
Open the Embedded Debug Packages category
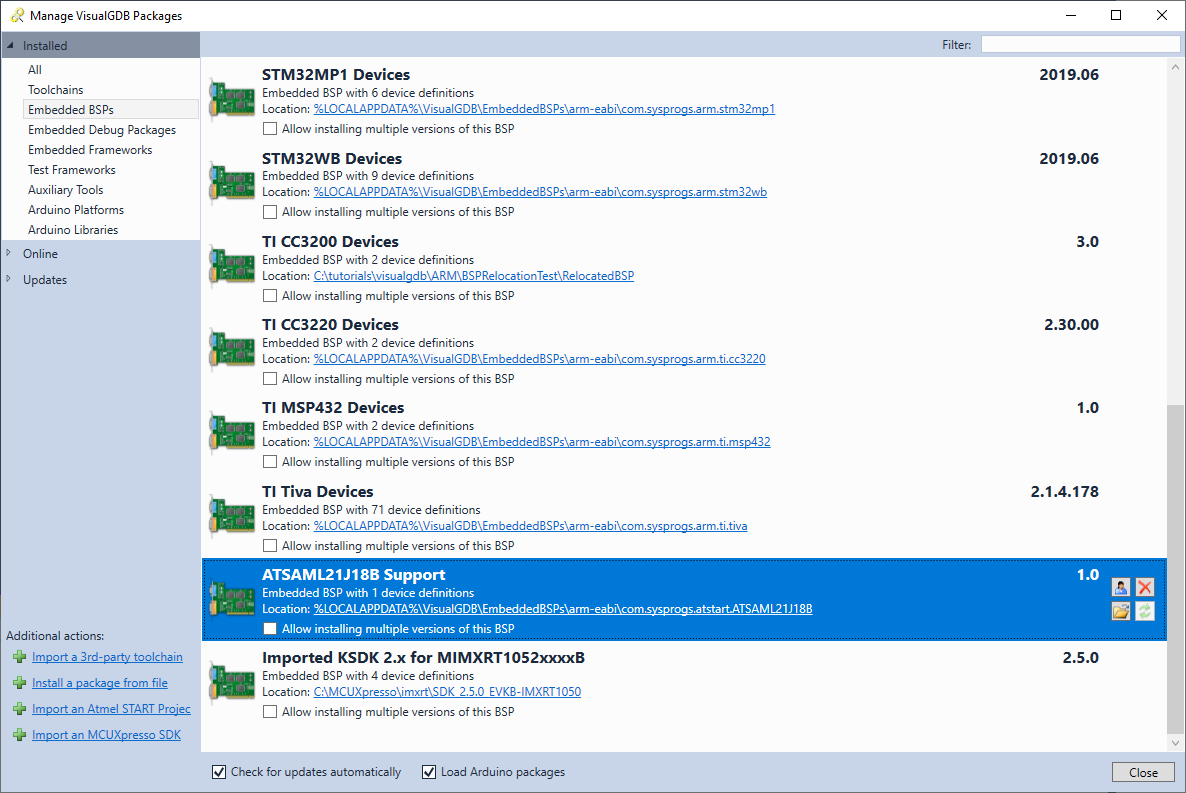tap(101, 130)
